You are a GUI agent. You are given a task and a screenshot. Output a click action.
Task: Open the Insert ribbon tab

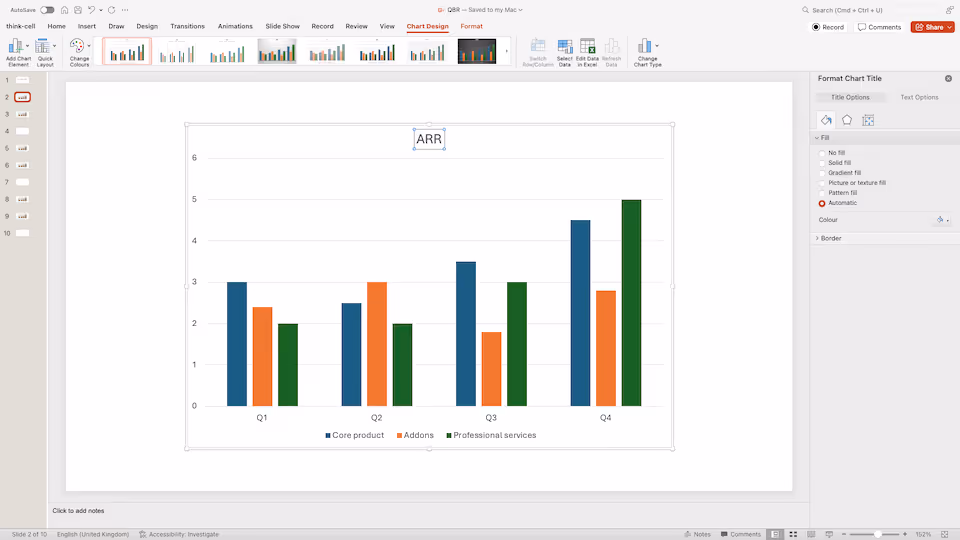tap(86, 26)
